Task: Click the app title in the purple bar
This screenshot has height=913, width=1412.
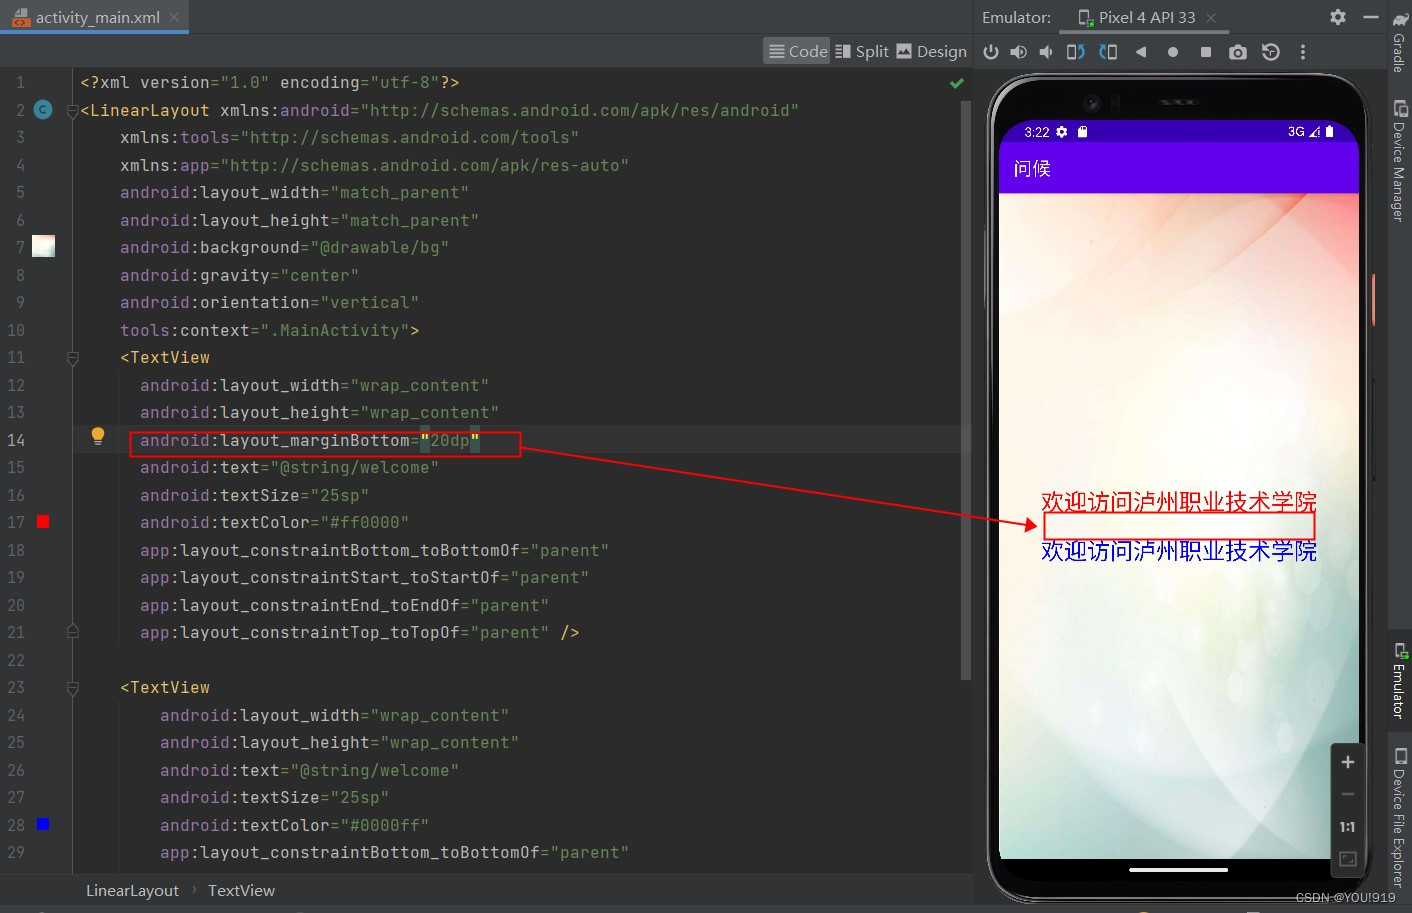Action: (x=1032, y=168)
